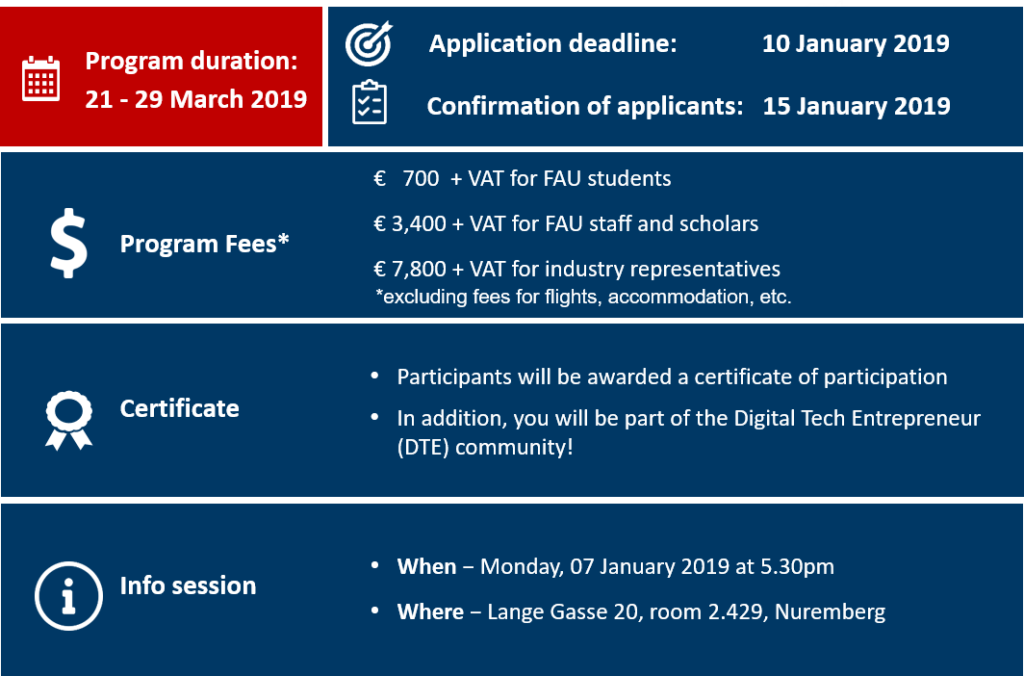The width and height of the screenshot is (1024, 676).
Task: Select the red Program duration panel
Action: [x=162, y=77]
